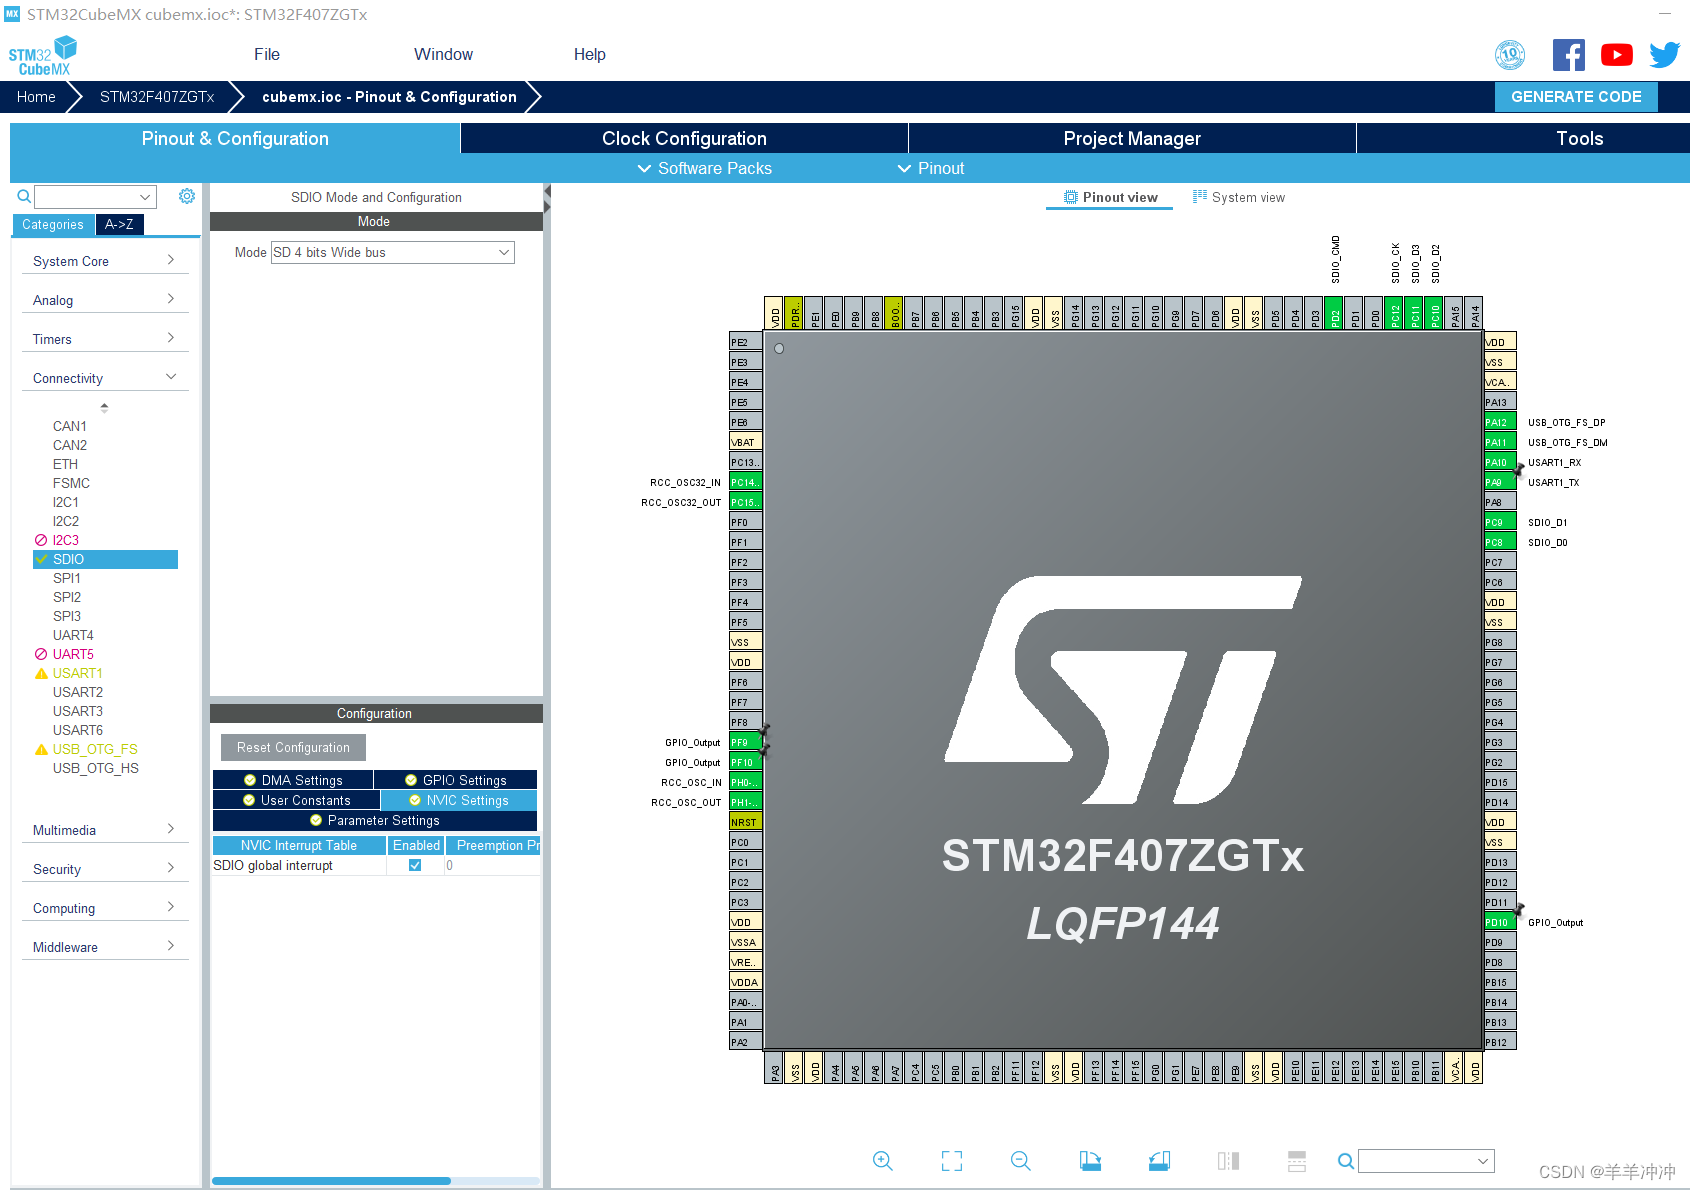Open the Facebook link icon

tap(1568, 55)
